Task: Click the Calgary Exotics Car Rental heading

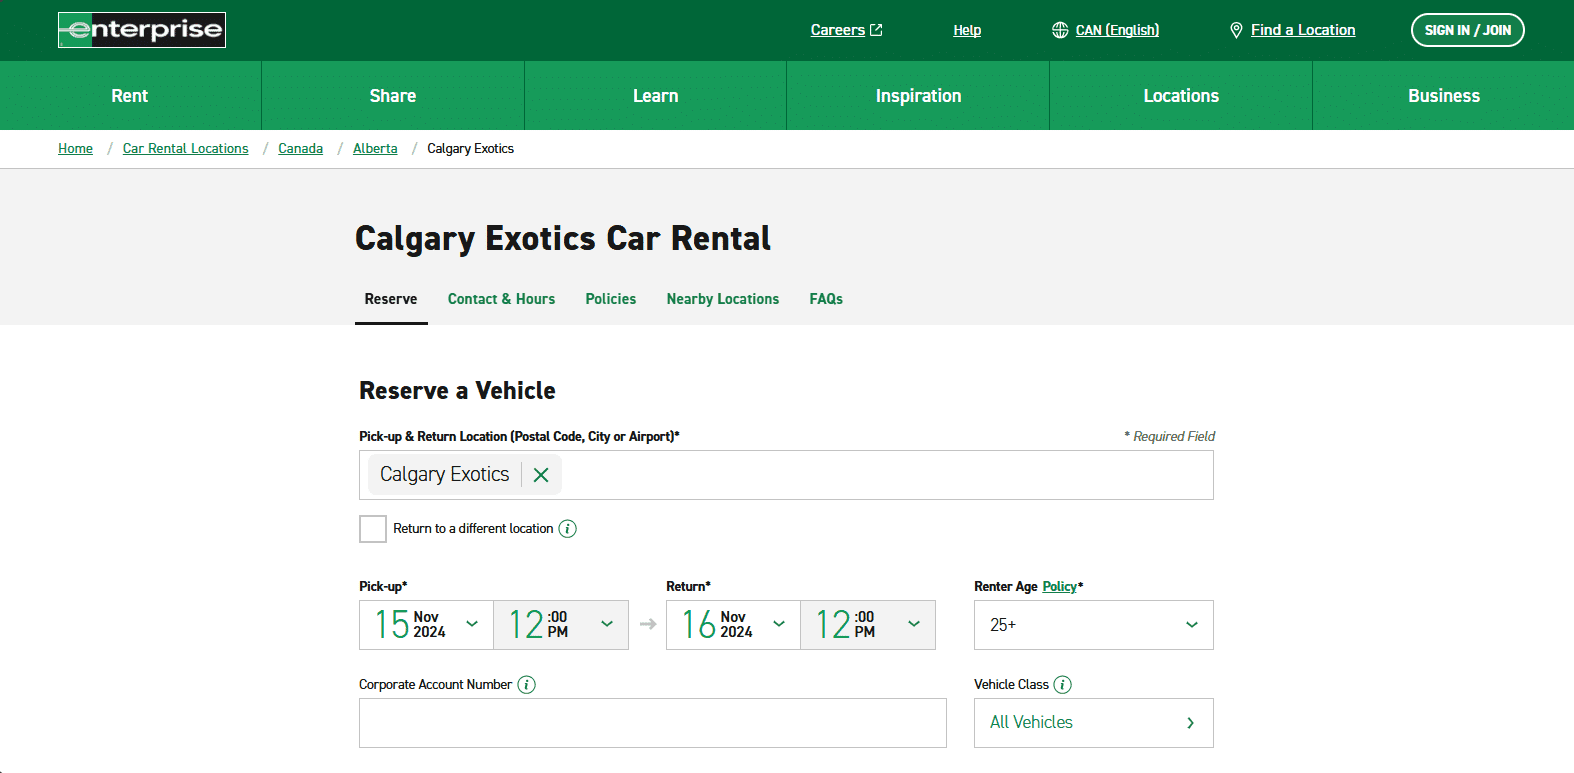Action: click(563, 239)
